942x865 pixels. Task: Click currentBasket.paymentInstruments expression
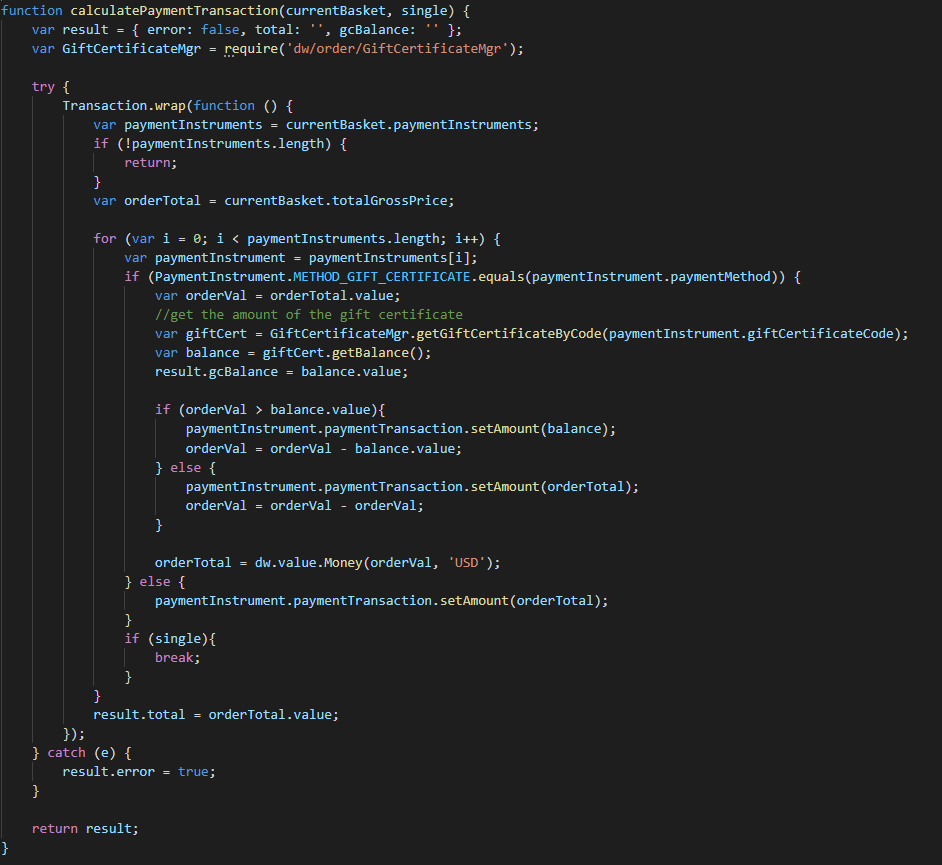coord(409,125)
